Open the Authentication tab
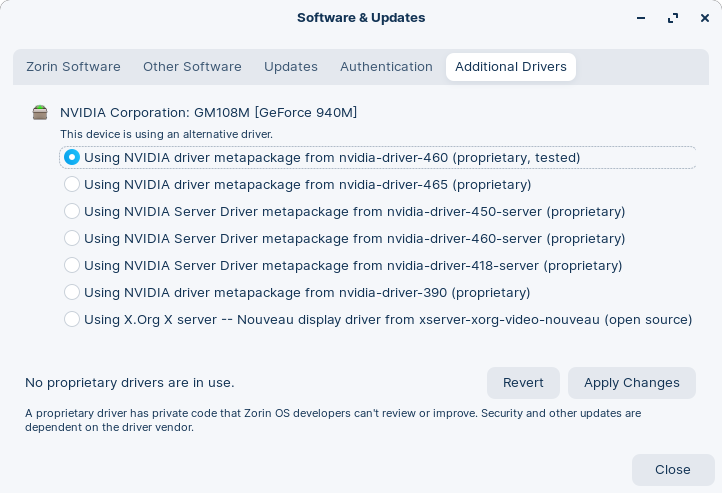Image resolution: width=722 pixels, height=493 pixels. pos(386,67)
